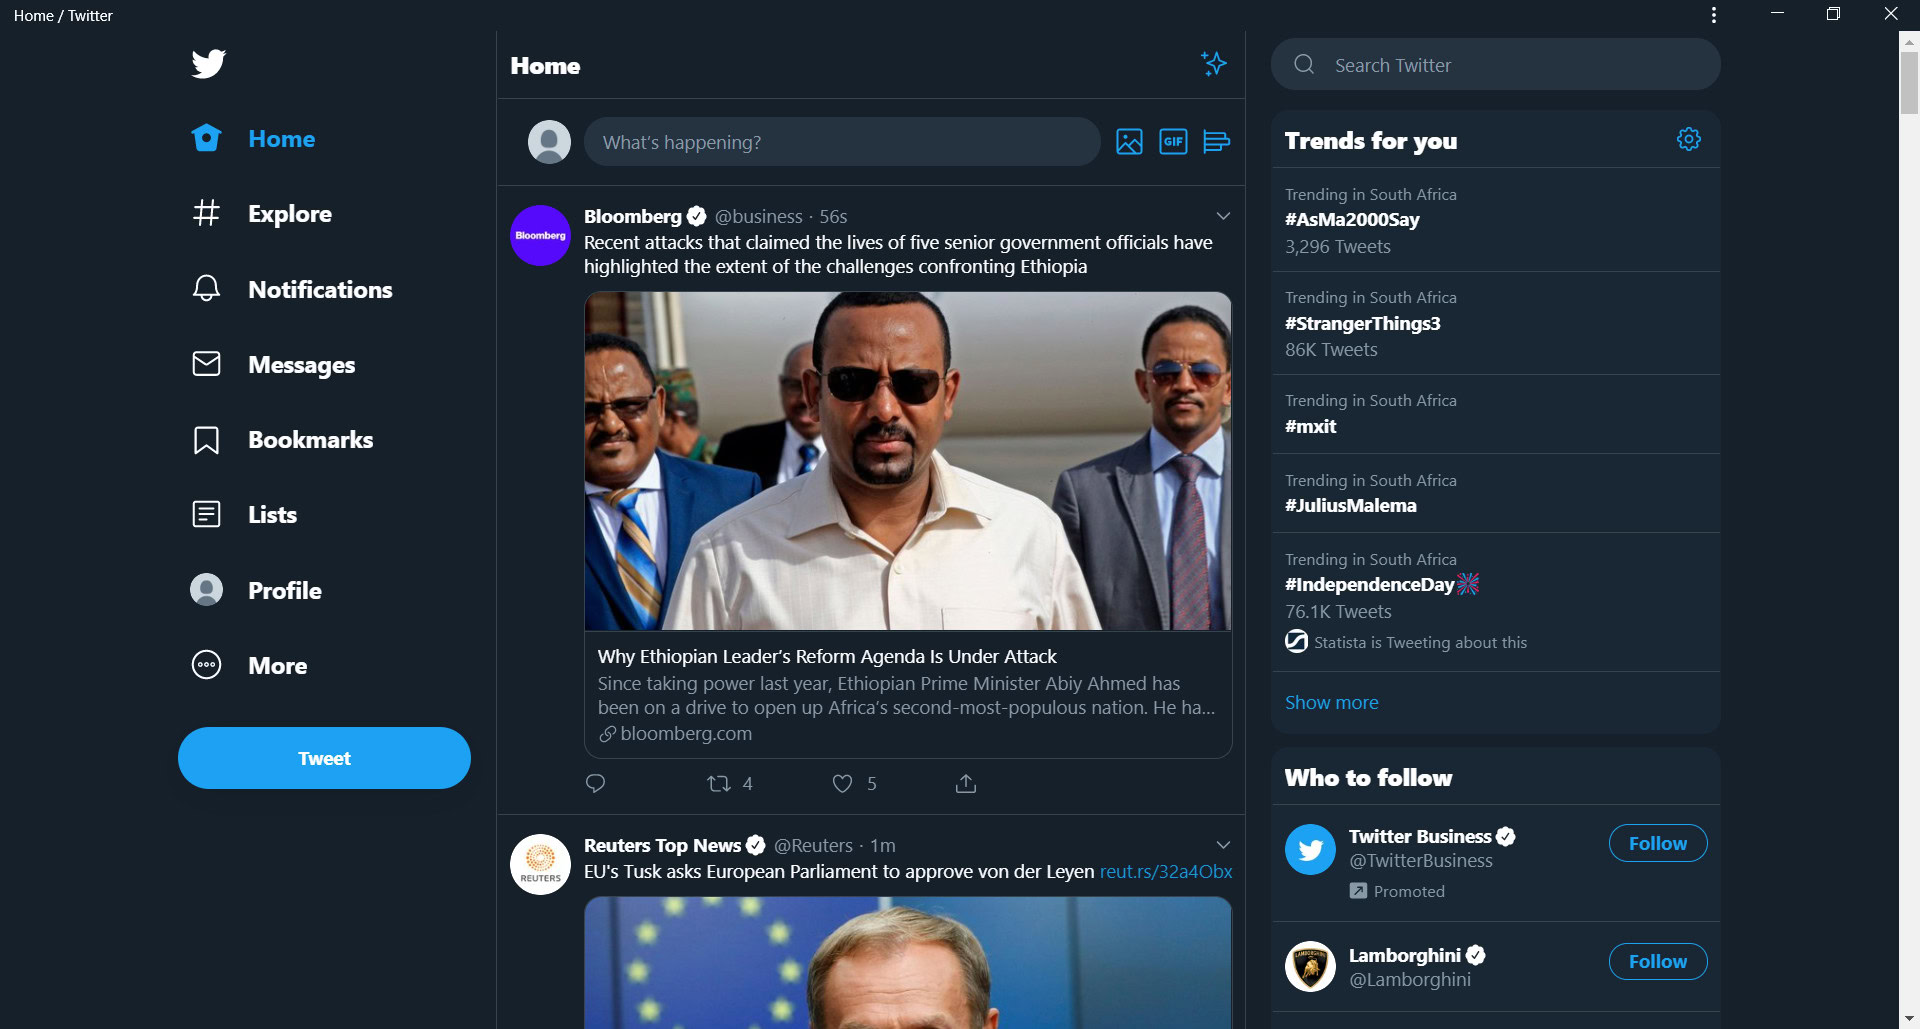Show more trends
Screen dimensions: 1920x1029
(1331, 703)
